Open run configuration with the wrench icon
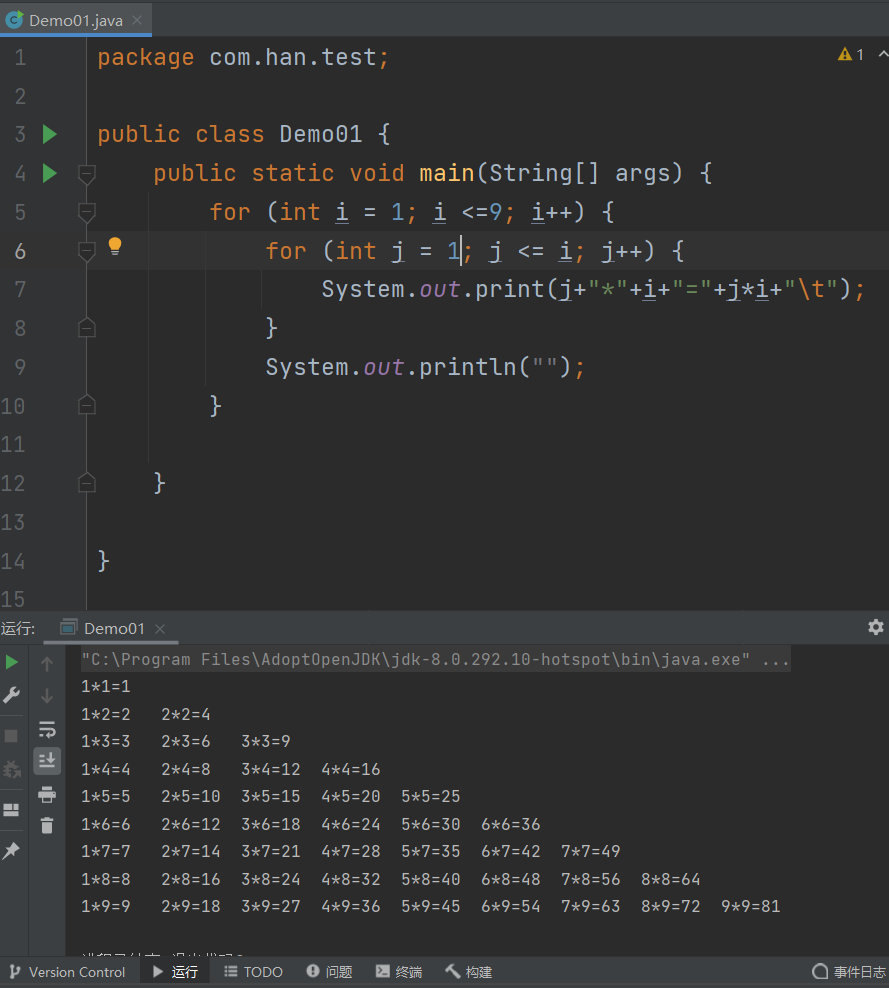 tap(11, 695)
